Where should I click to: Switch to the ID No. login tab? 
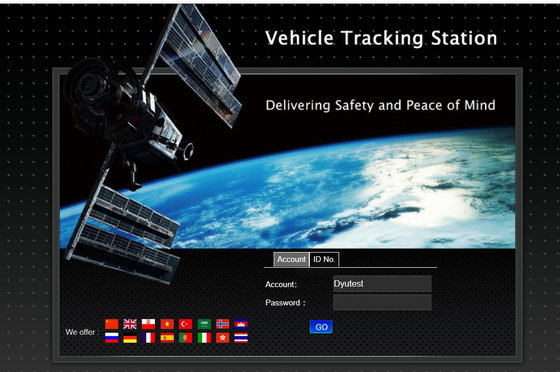point(324,260)
